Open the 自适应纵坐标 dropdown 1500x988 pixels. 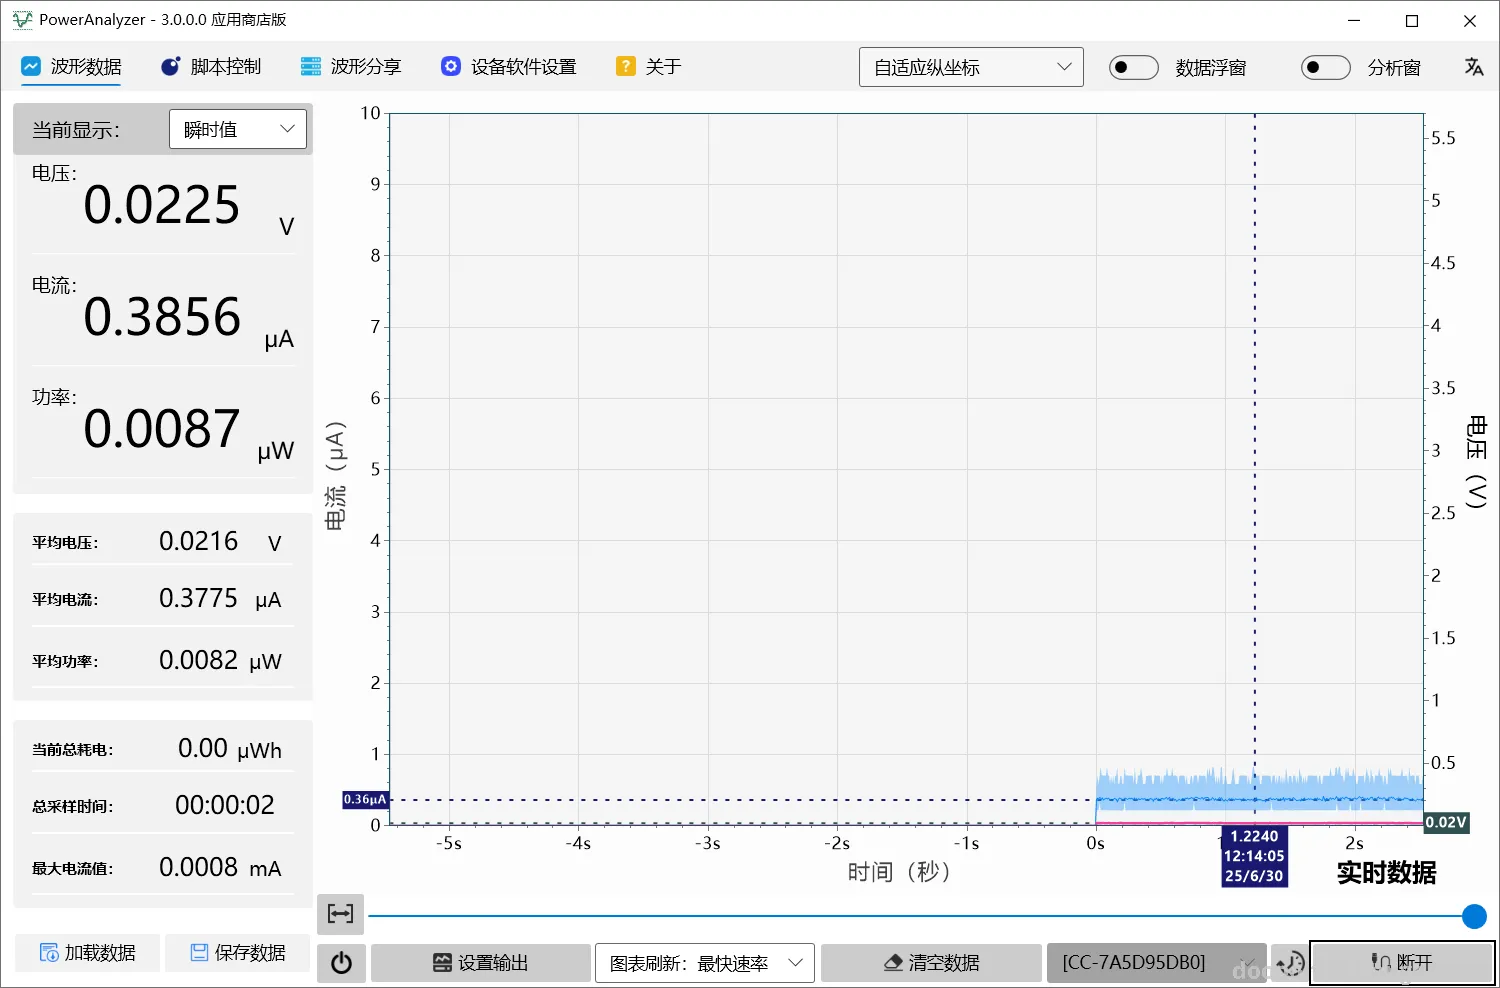(970, 66)
